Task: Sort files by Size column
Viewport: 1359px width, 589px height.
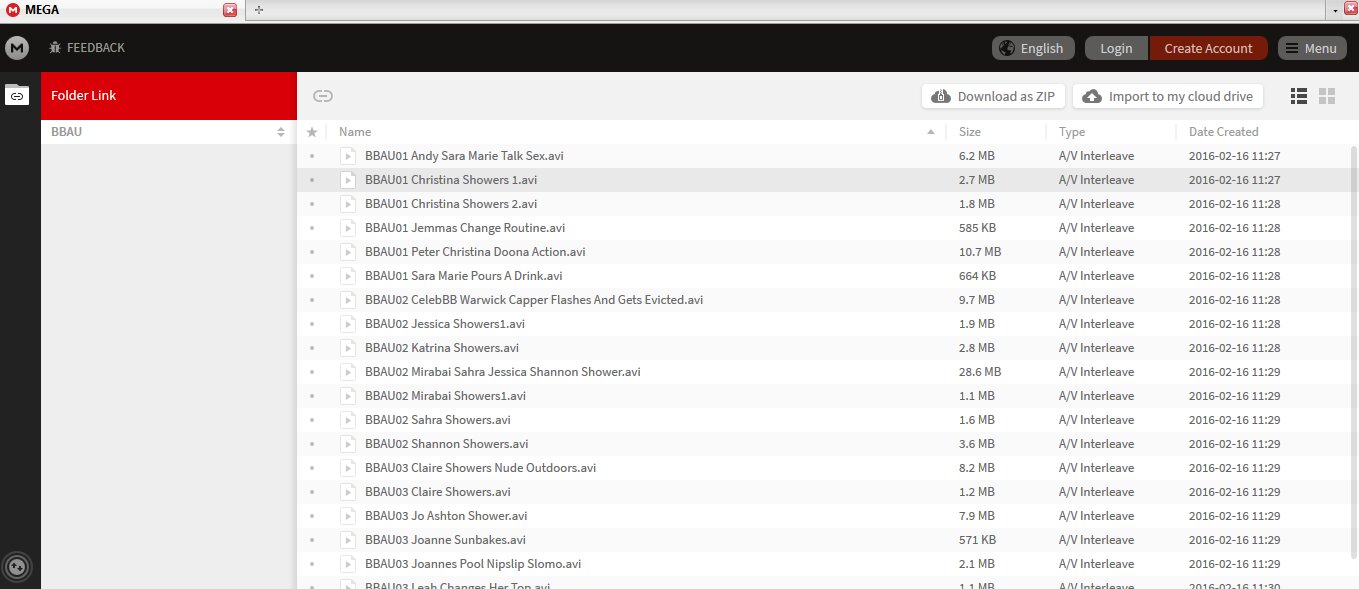Action: point(970,132)
